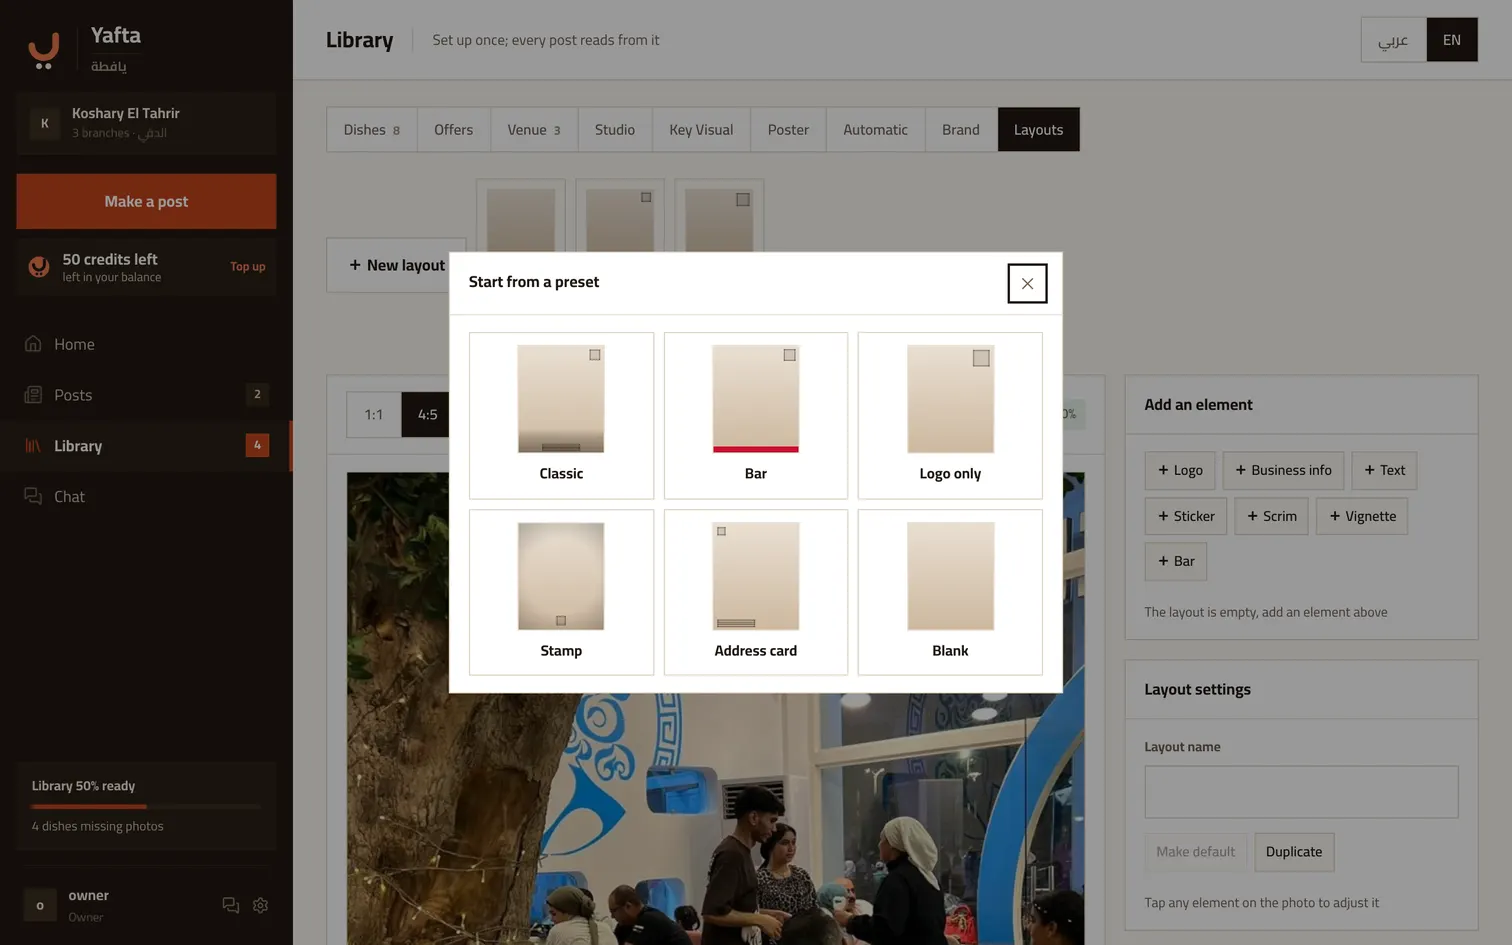Select the Bar preset
The height and width of the screenshot is (945, 1512).
tap(756, 415)
